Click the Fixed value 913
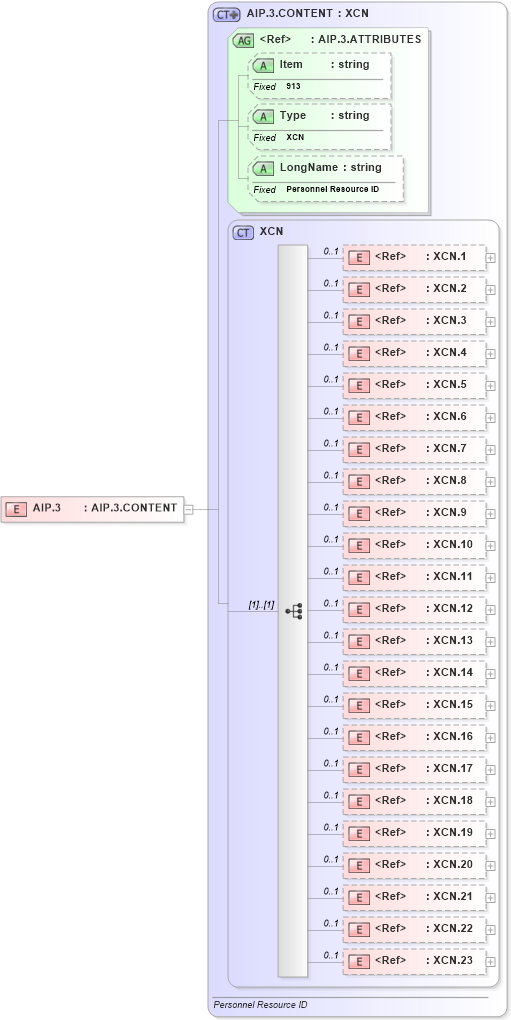Viewport: 511px width, 1020px height. (293, 87)
